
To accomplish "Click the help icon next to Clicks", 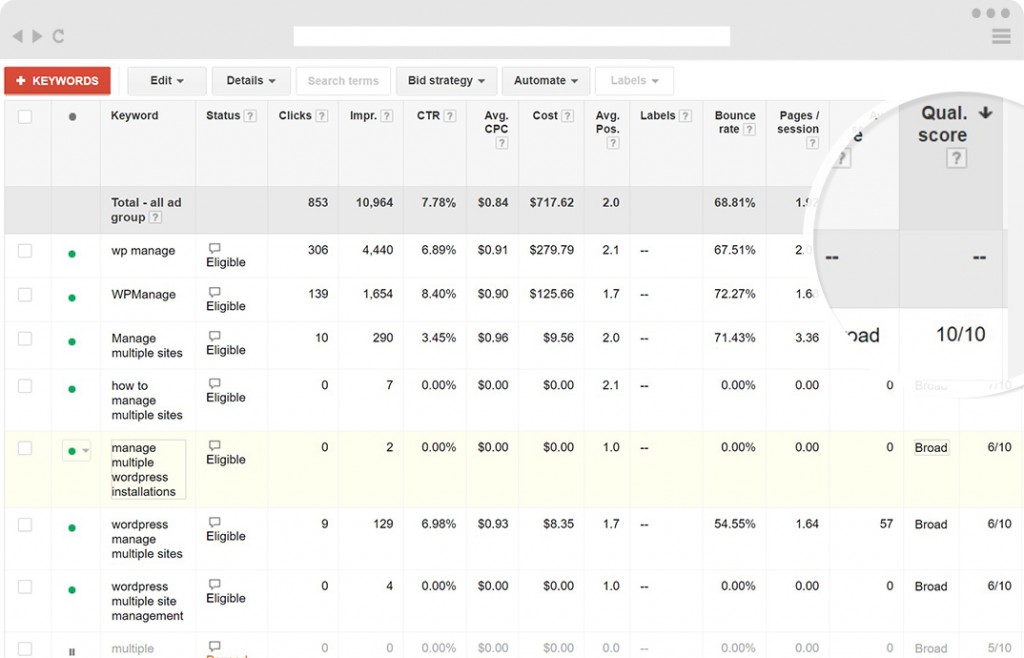I will pos(322,116).
